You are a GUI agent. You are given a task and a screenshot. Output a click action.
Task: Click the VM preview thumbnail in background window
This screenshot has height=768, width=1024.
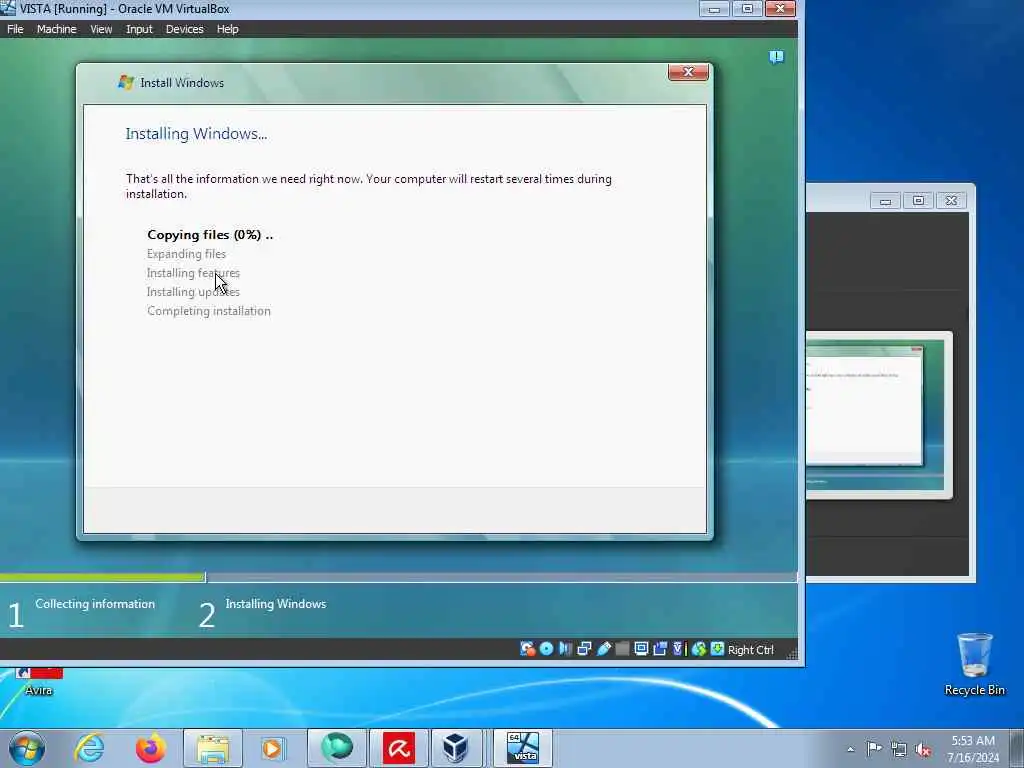point(875,415)
